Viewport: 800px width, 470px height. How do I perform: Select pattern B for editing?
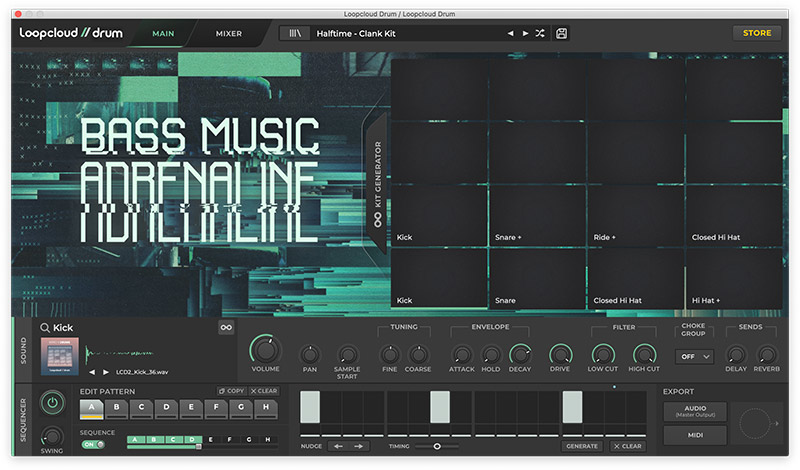click(116, 409)
